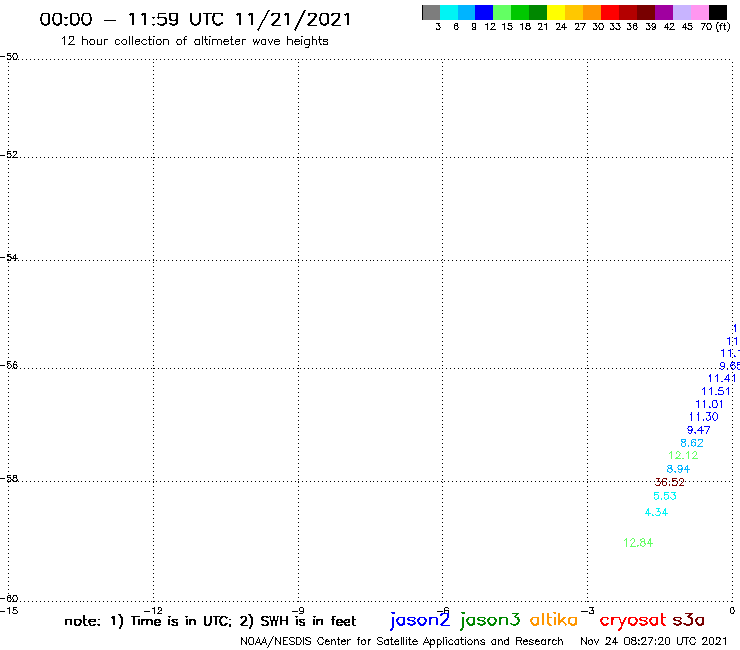Click the -58 latitude axis label
740x650 pixels.
click(9, 479)
